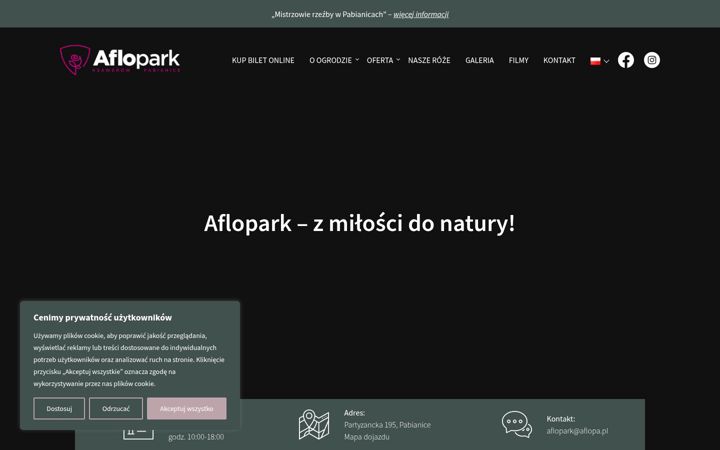Click the calendar icon by opening hours
The image size is (720, 450).
click(x=138, y=433)
